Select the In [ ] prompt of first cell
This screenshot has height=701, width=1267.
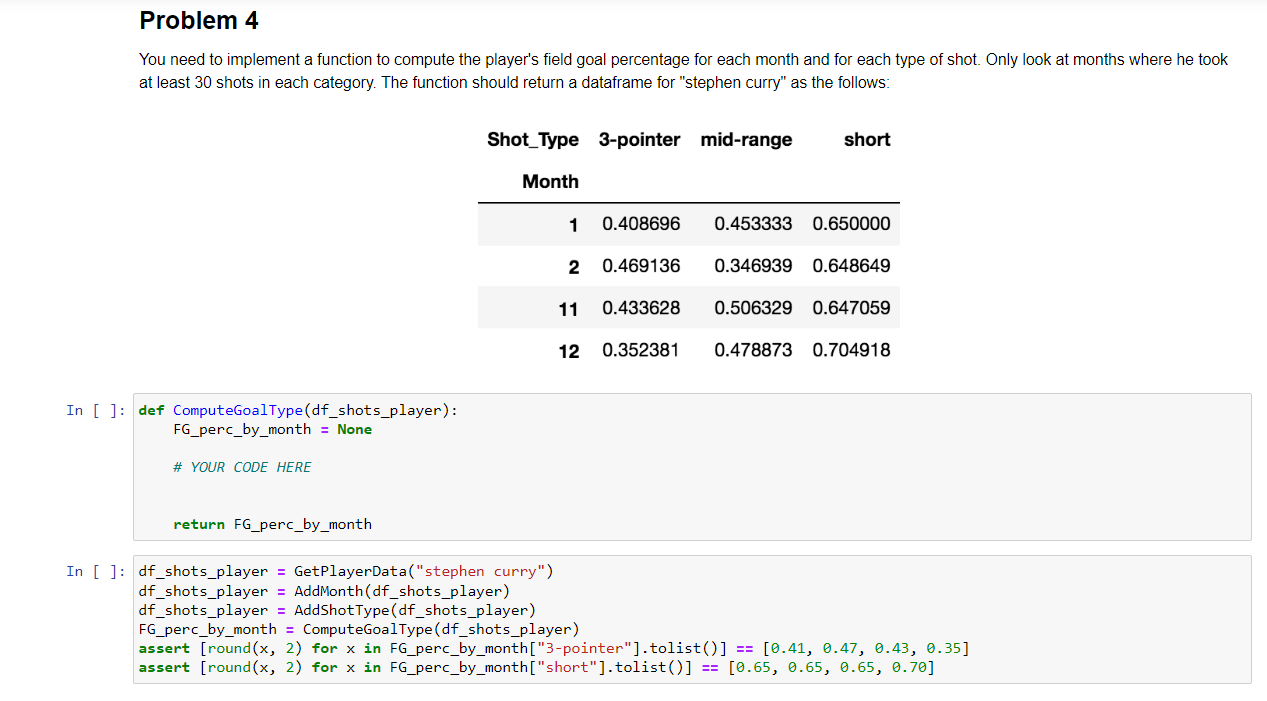(x=96, y=410)
